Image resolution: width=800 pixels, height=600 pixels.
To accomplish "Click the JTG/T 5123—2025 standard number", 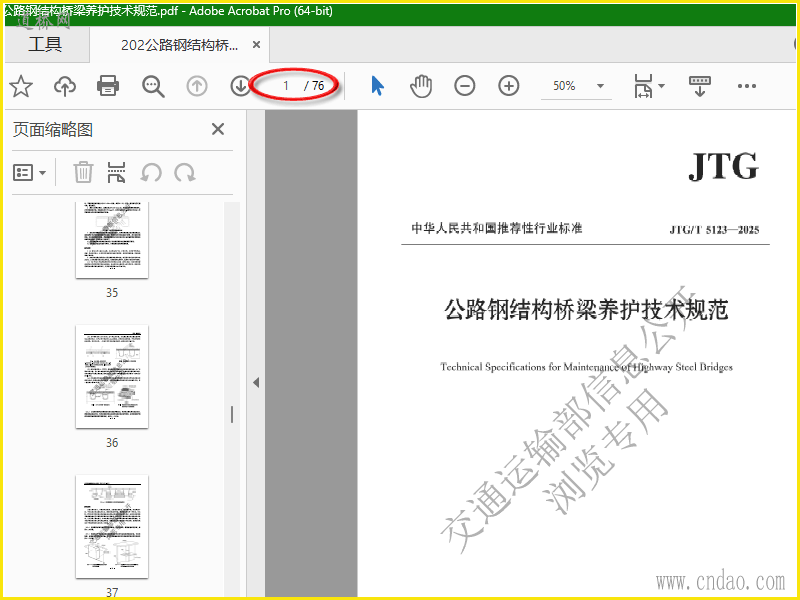I will tap(714, 230).
